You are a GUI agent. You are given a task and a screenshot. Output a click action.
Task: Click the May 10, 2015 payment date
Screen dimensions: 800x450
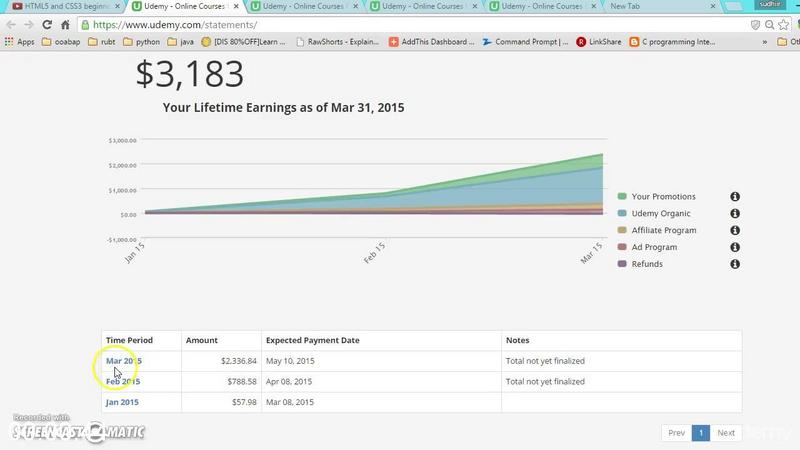click(290, 361)
